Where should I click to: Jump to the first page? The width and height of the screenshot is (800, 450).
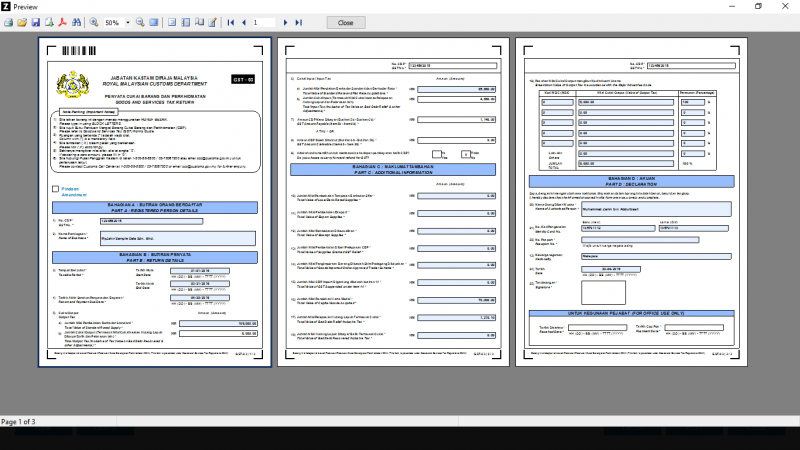click(x=233, y=22)
